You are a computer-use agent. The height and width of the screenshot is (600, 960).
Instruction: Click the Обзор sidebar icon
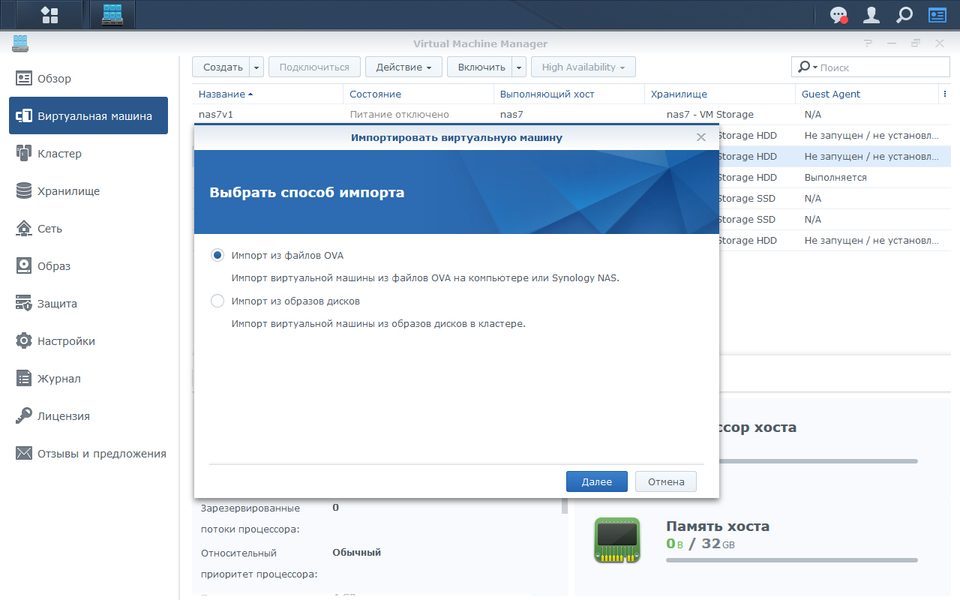[x=24, y=78]
